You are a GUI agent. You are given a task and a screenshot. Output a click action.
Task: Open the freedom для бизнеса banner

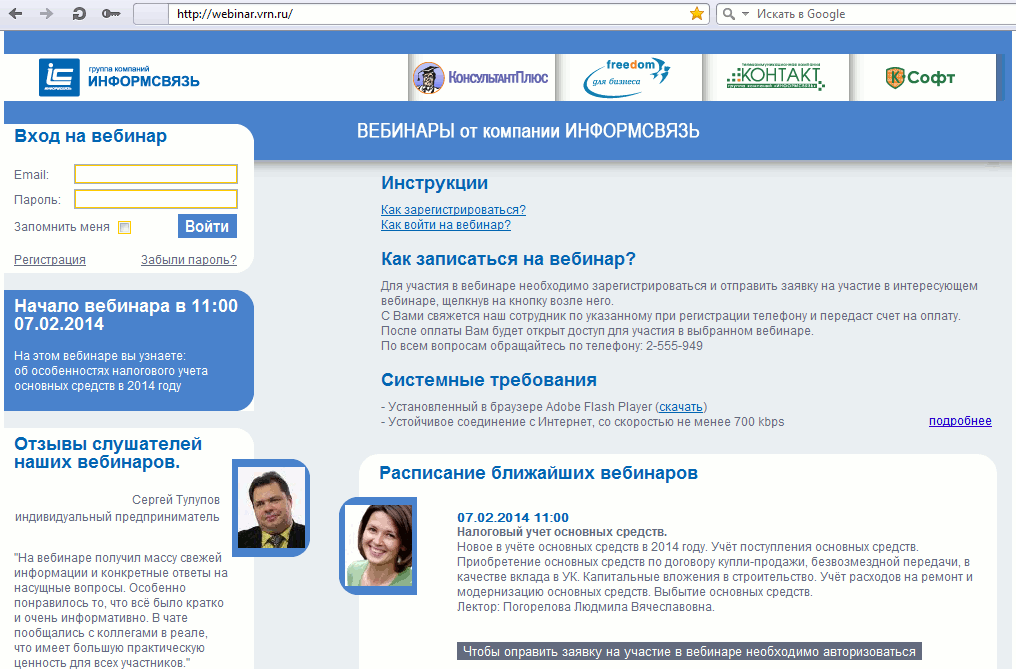tap(628, 78)
